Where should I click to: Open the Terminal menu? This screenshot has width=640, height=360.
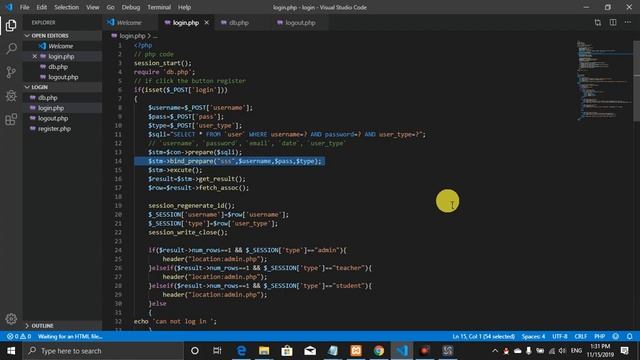tap(159, 7)
